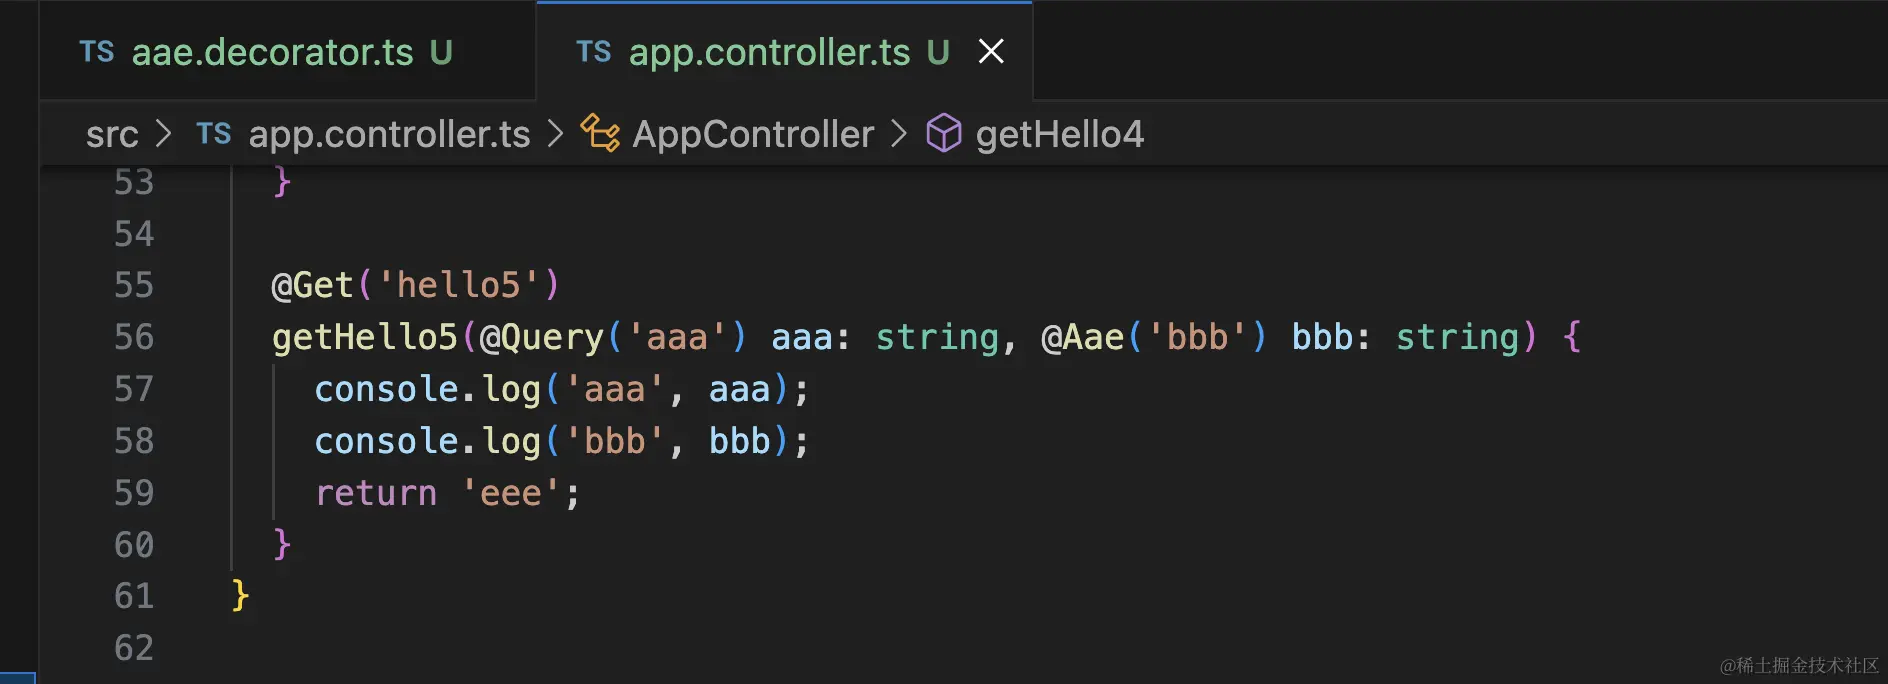Expand the chevron after app.controller.ts breadcrumb

pyautogui.click(x=556, y=134)
